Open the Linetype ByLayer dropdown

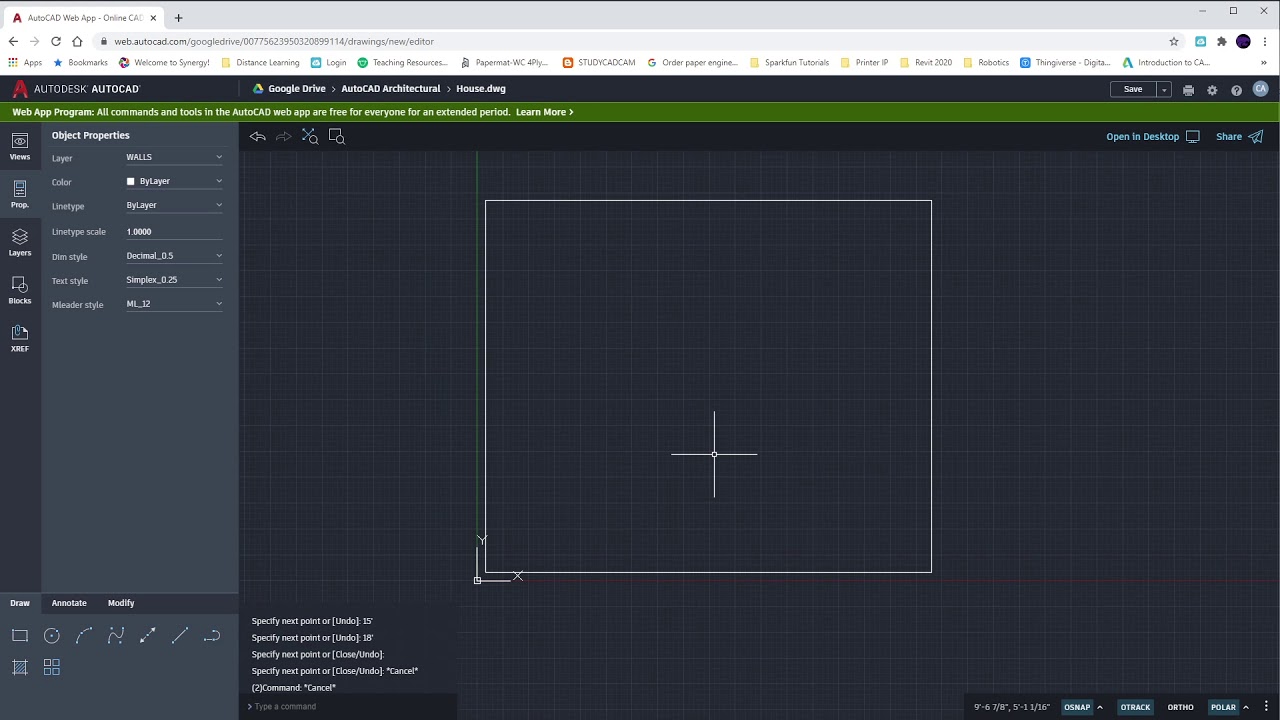(x=174, y=205)
